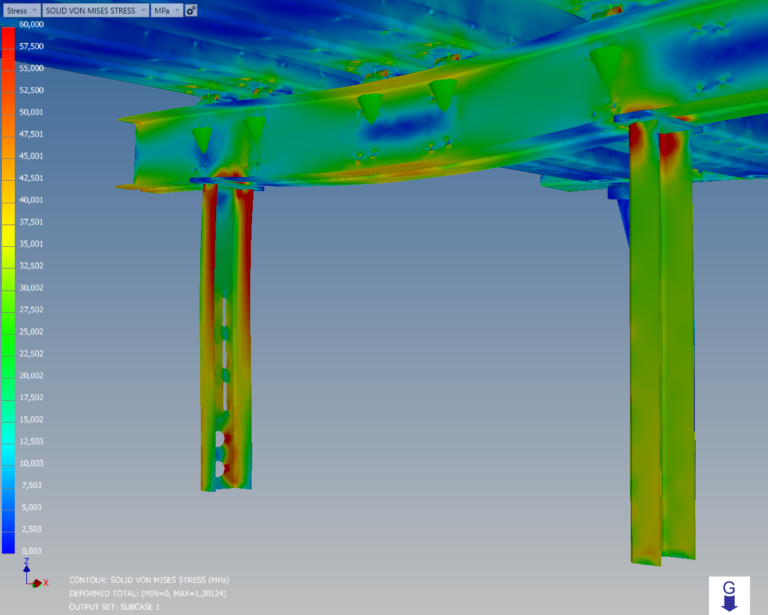Image resolution: width=768 pixels, height=615 pixels.
Task: Click the red X axis label
Action: click(46, 582)
